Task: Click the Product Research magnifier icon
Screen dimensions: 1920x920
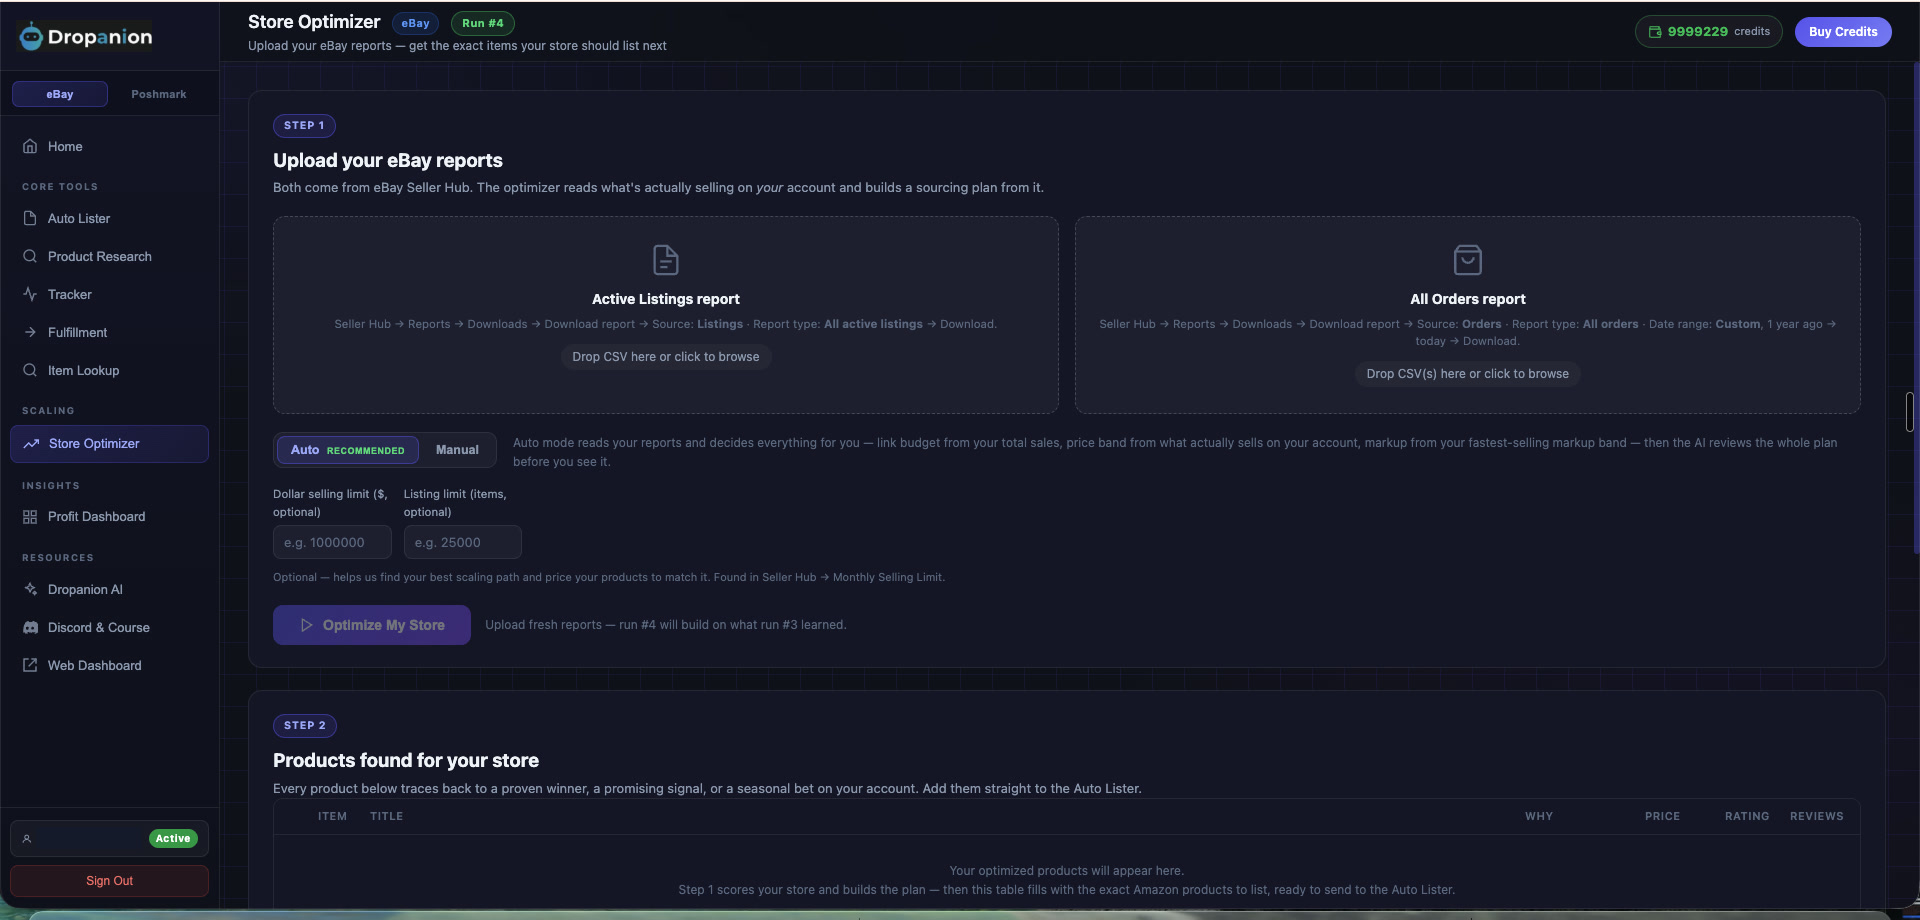Action: coord(30,256)
